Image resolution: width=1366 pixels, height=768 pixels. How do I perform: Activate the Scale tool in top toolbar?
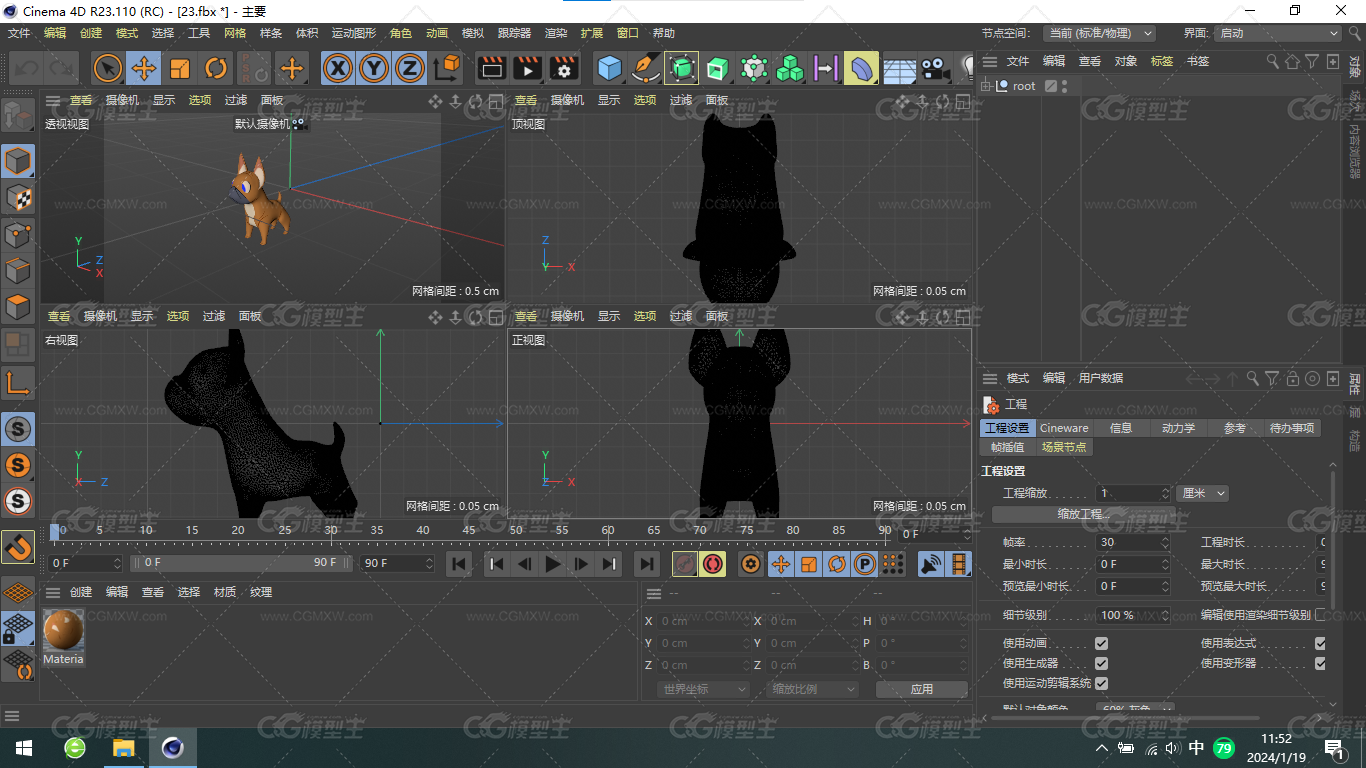(x=180, y=68)
